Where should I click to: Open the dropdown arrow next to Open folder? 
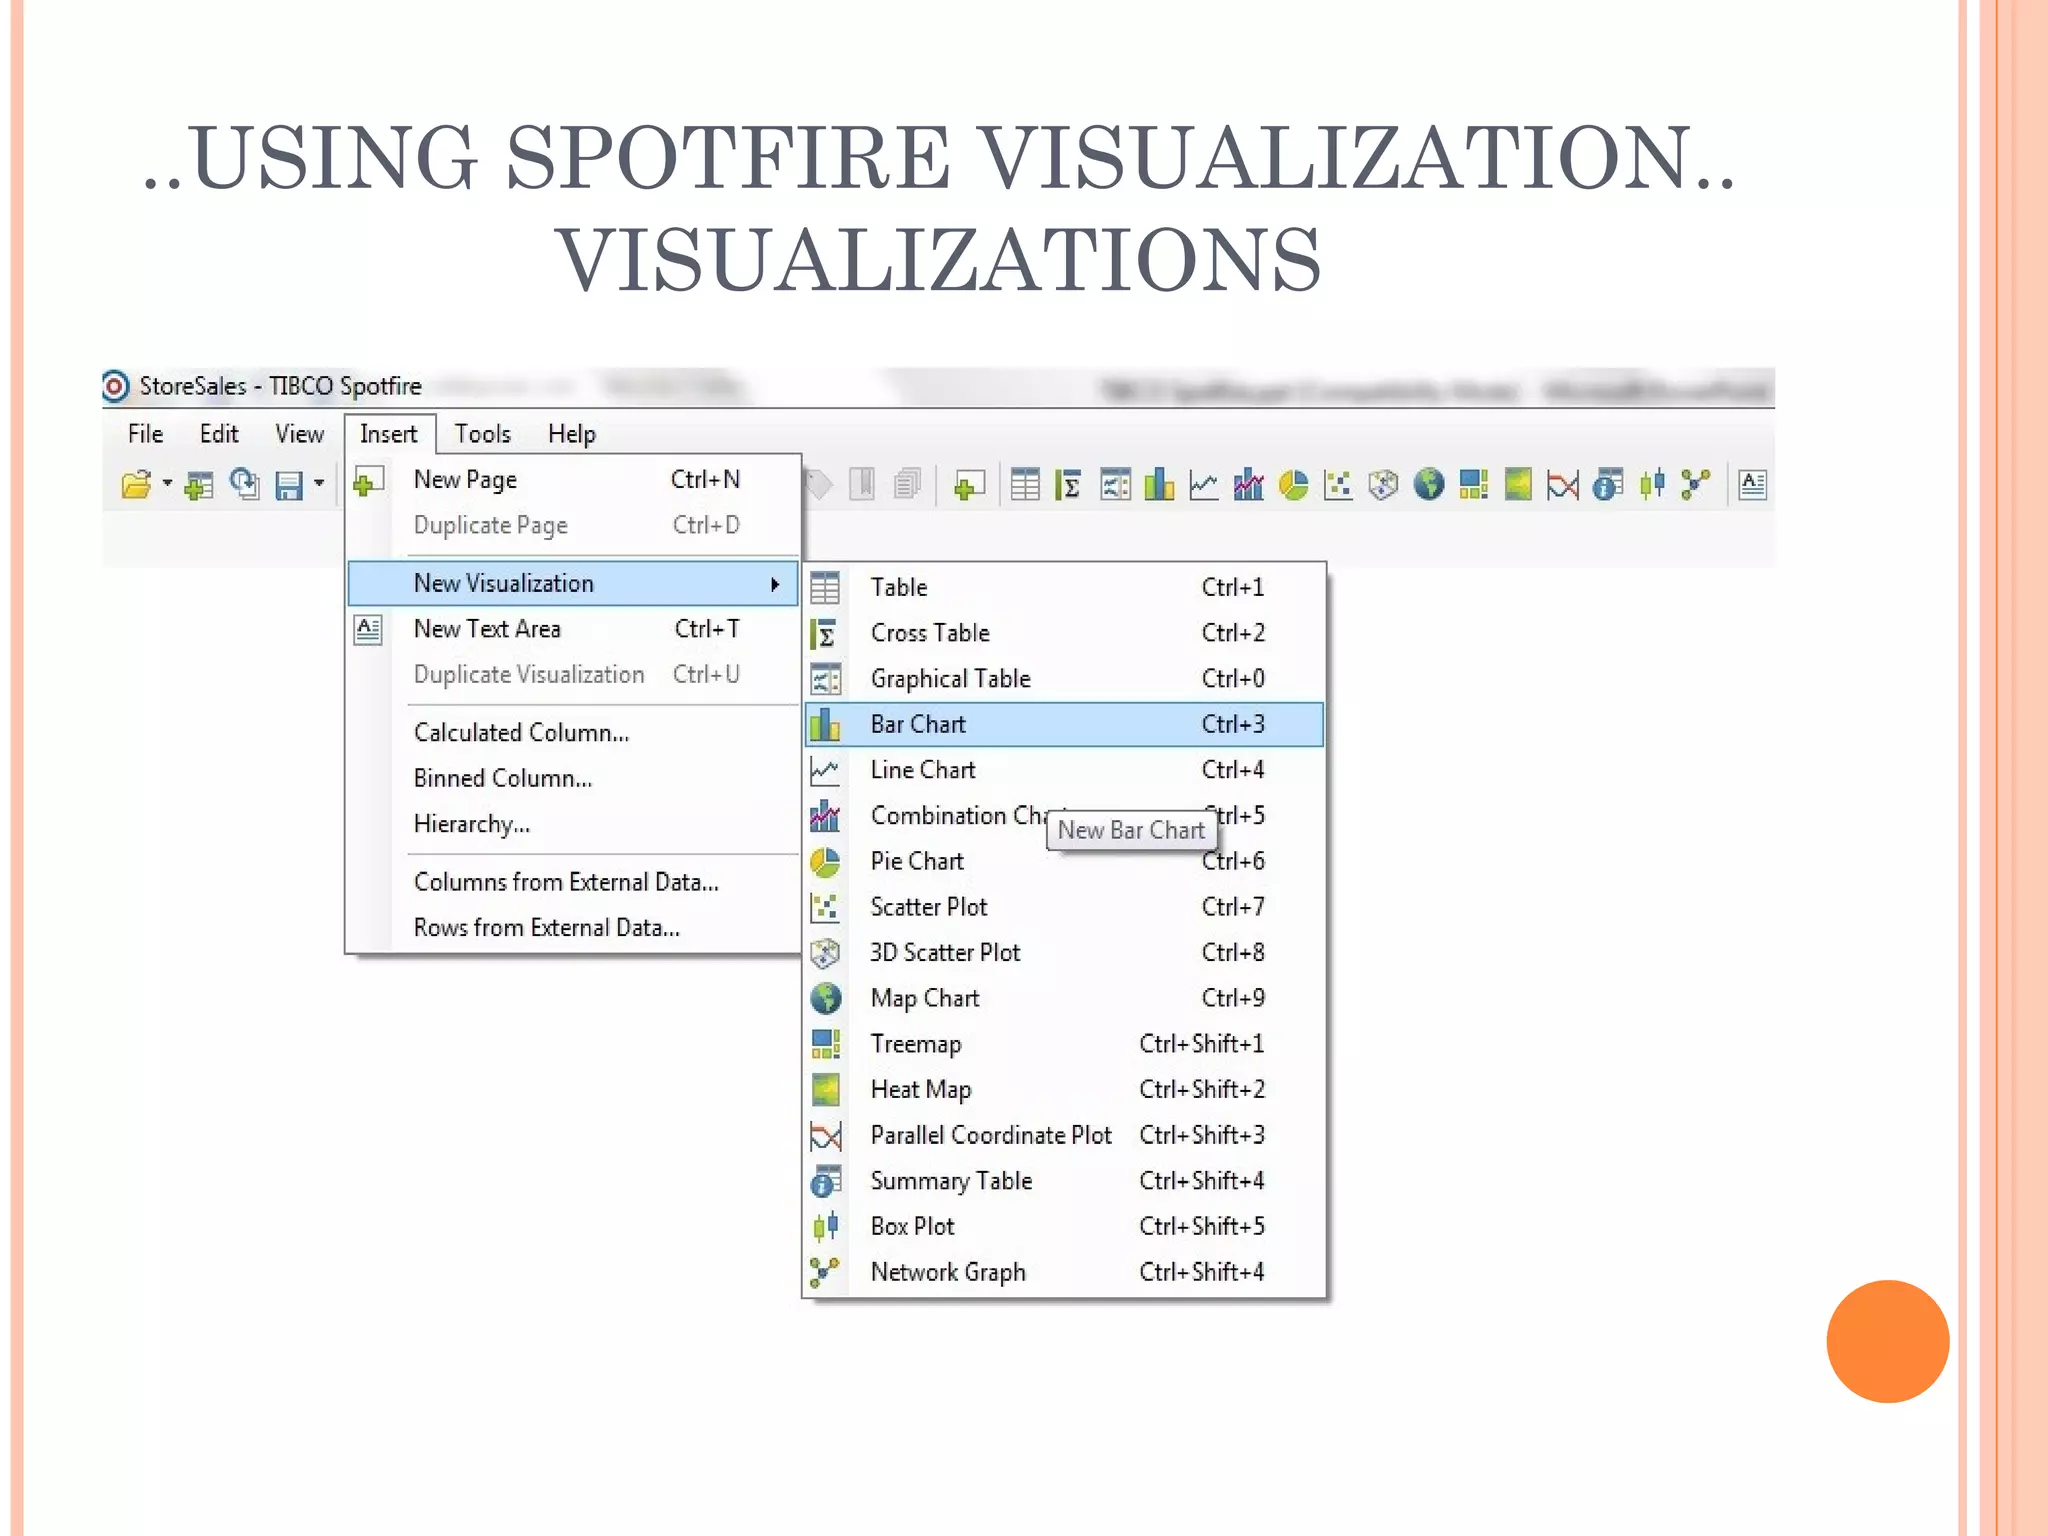pyautogui.click(x=167, y=484)
